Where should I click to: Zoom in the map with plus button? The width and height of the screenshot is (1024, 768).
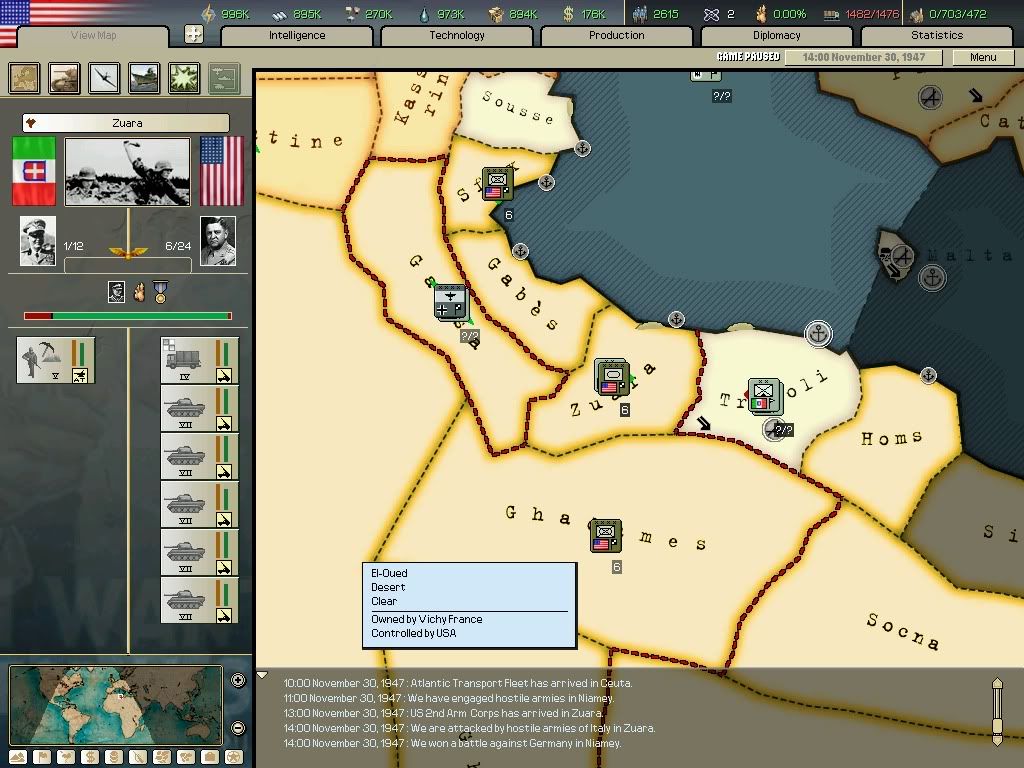click(238, 681)
